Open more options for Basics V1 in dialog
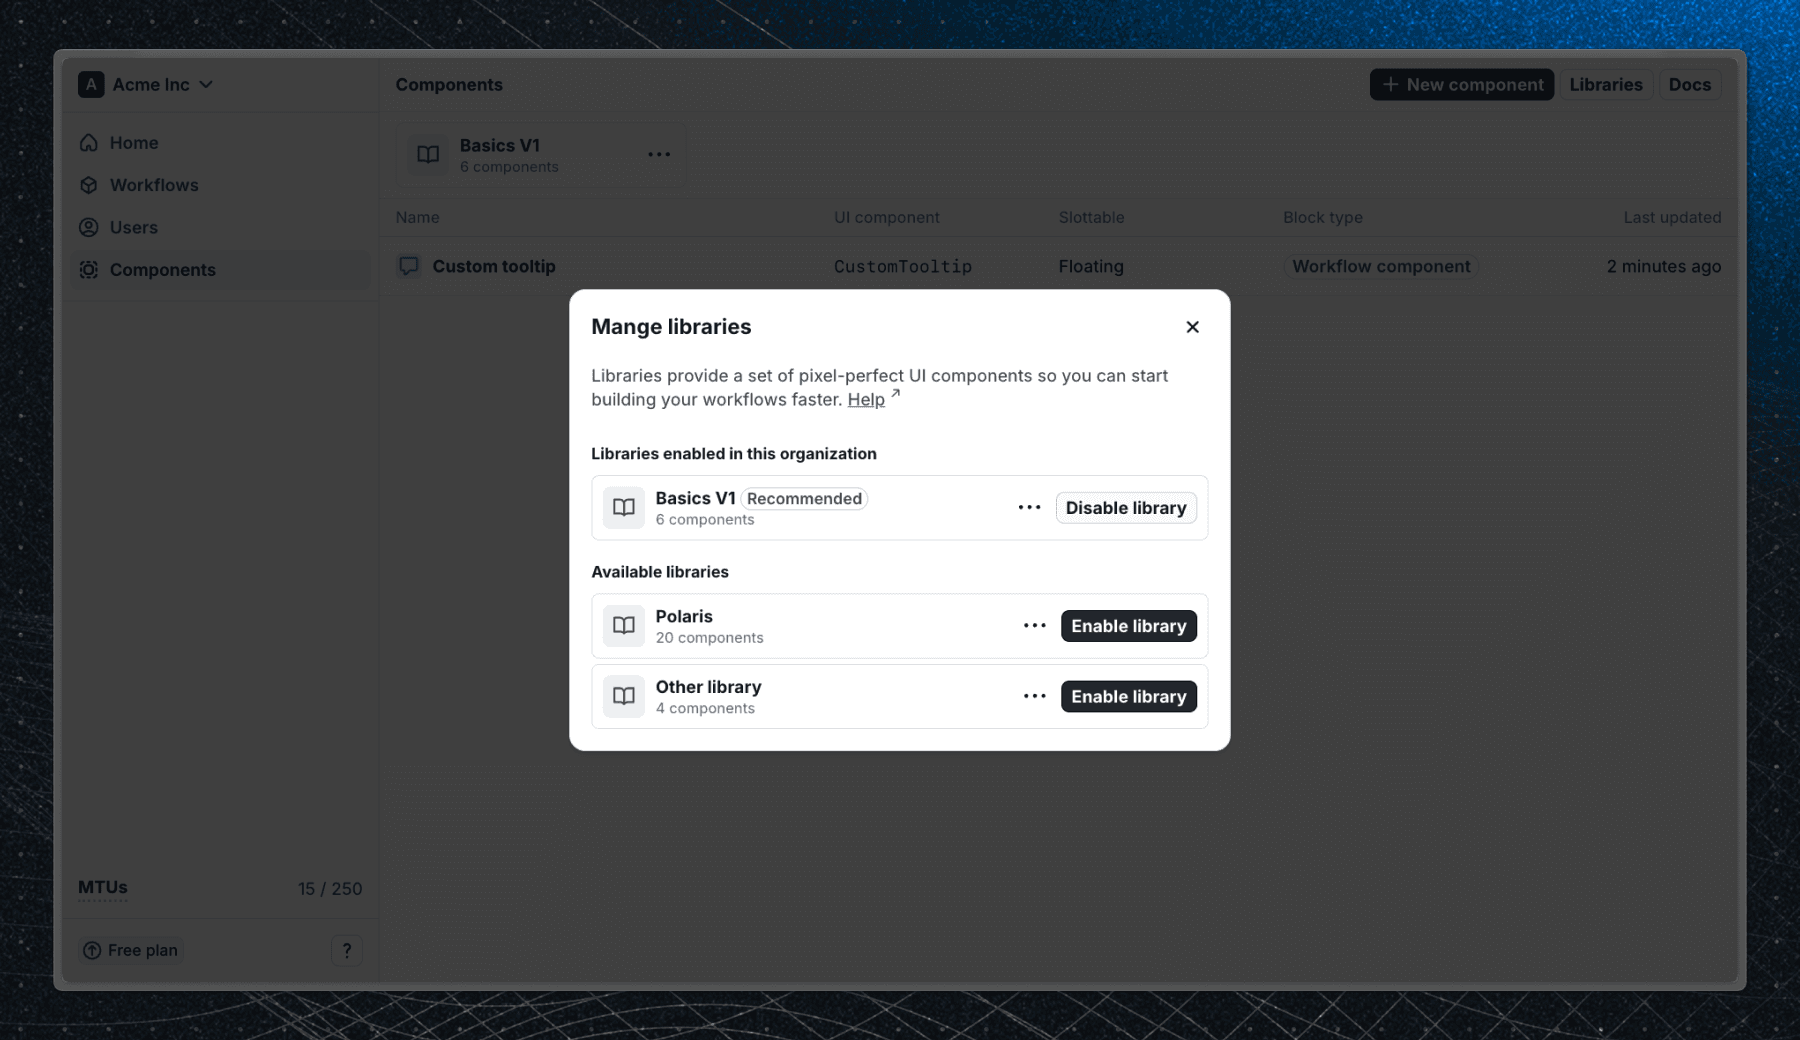Image resolution: width=1800 pixels, height=1040 pixels. (1029, 508)
